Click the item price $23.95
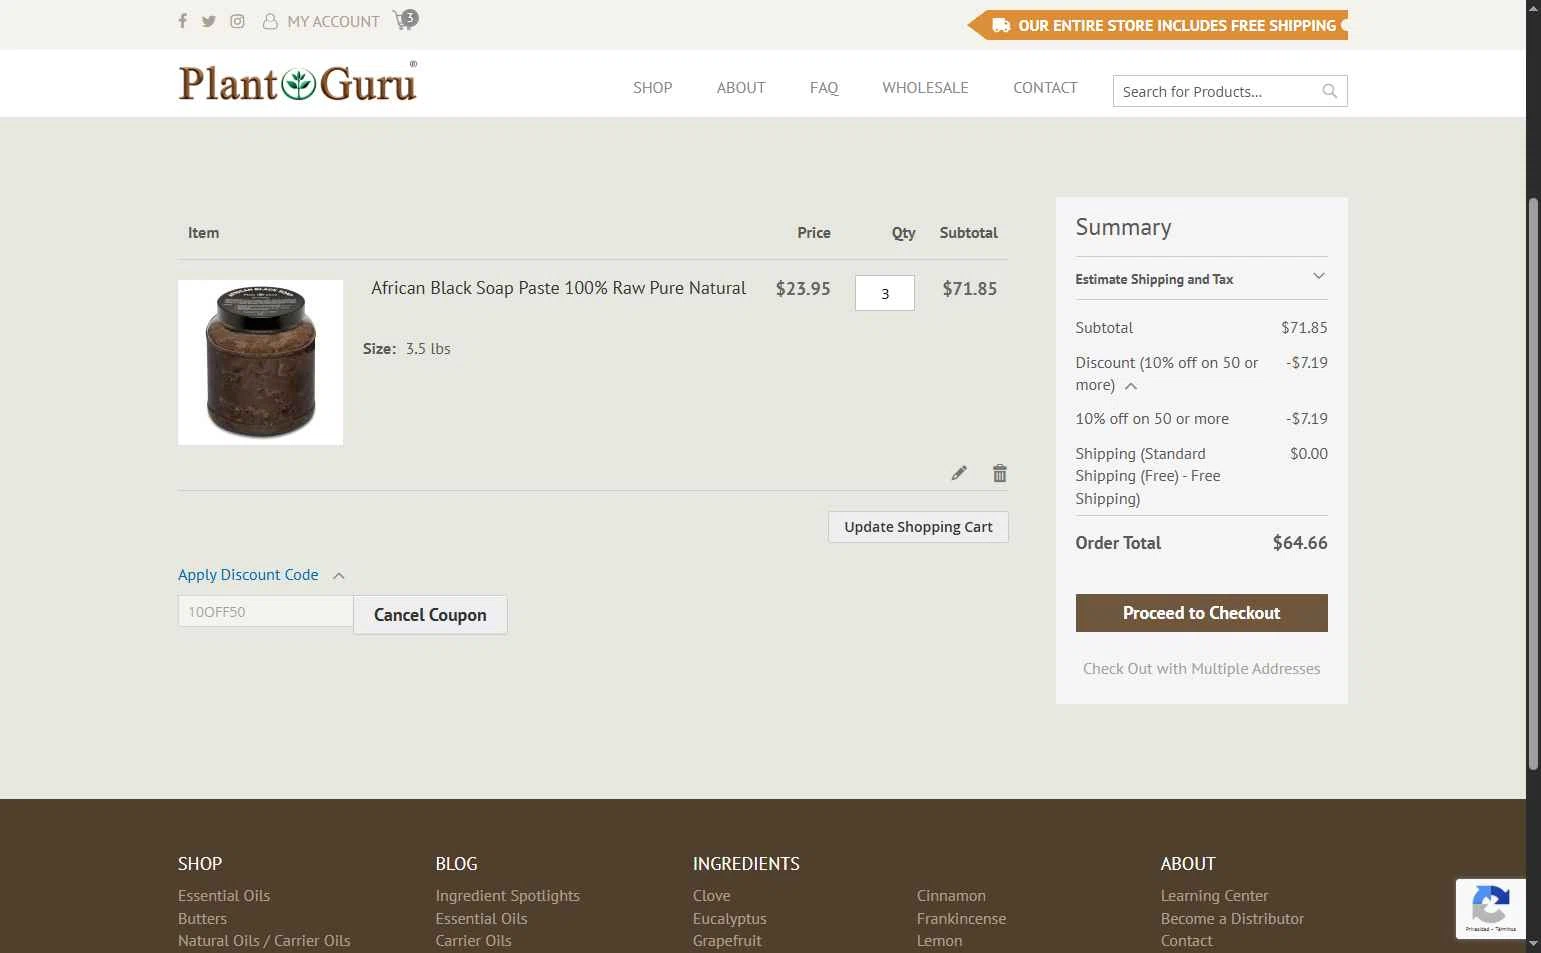Screen dimensions: 1541x953 point(803,289)
